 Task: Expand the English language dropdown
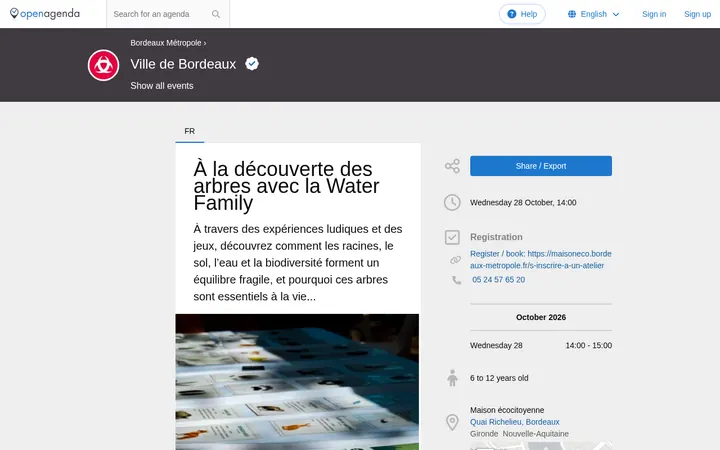point(593,14)
